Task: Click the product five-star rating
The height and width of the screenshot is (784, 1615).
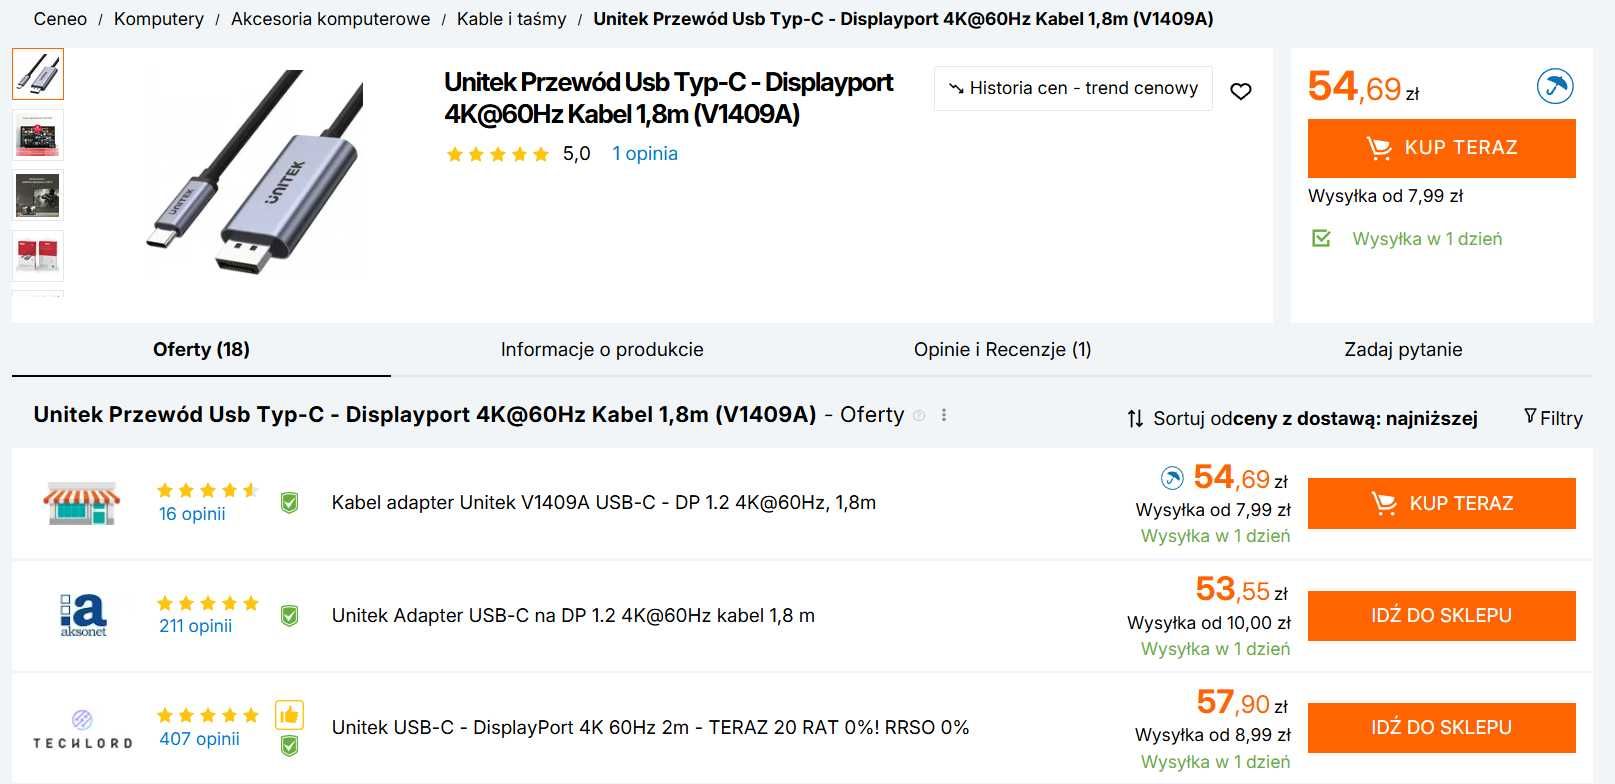Action: pos(498,154)
